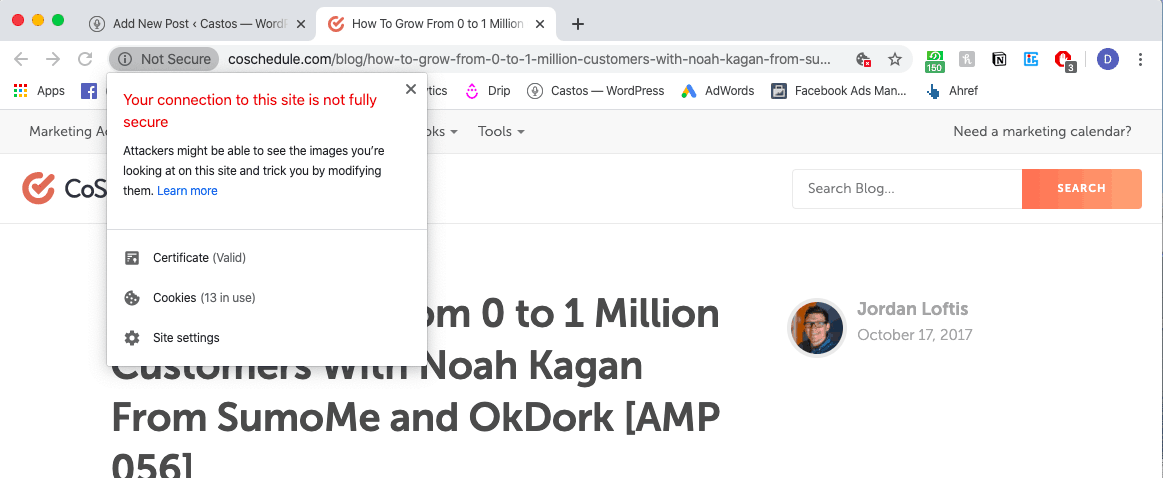Open the Apps bookmarks shortcut
Image resolution: width=1163 pixels, height=478 pixels.
[39, 91]
